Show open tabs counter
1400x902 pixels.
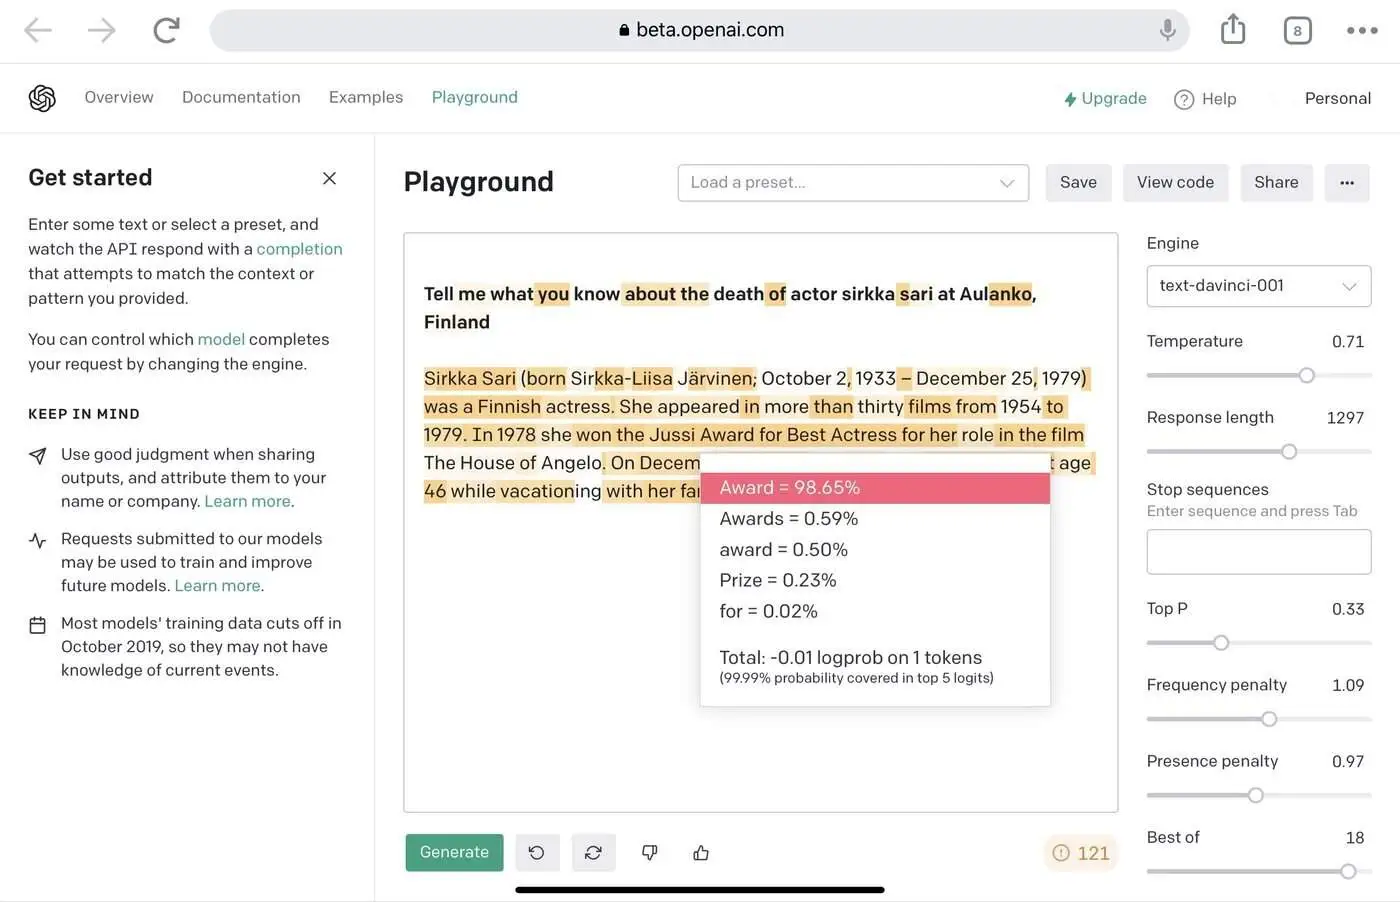tap(1297, 31)
